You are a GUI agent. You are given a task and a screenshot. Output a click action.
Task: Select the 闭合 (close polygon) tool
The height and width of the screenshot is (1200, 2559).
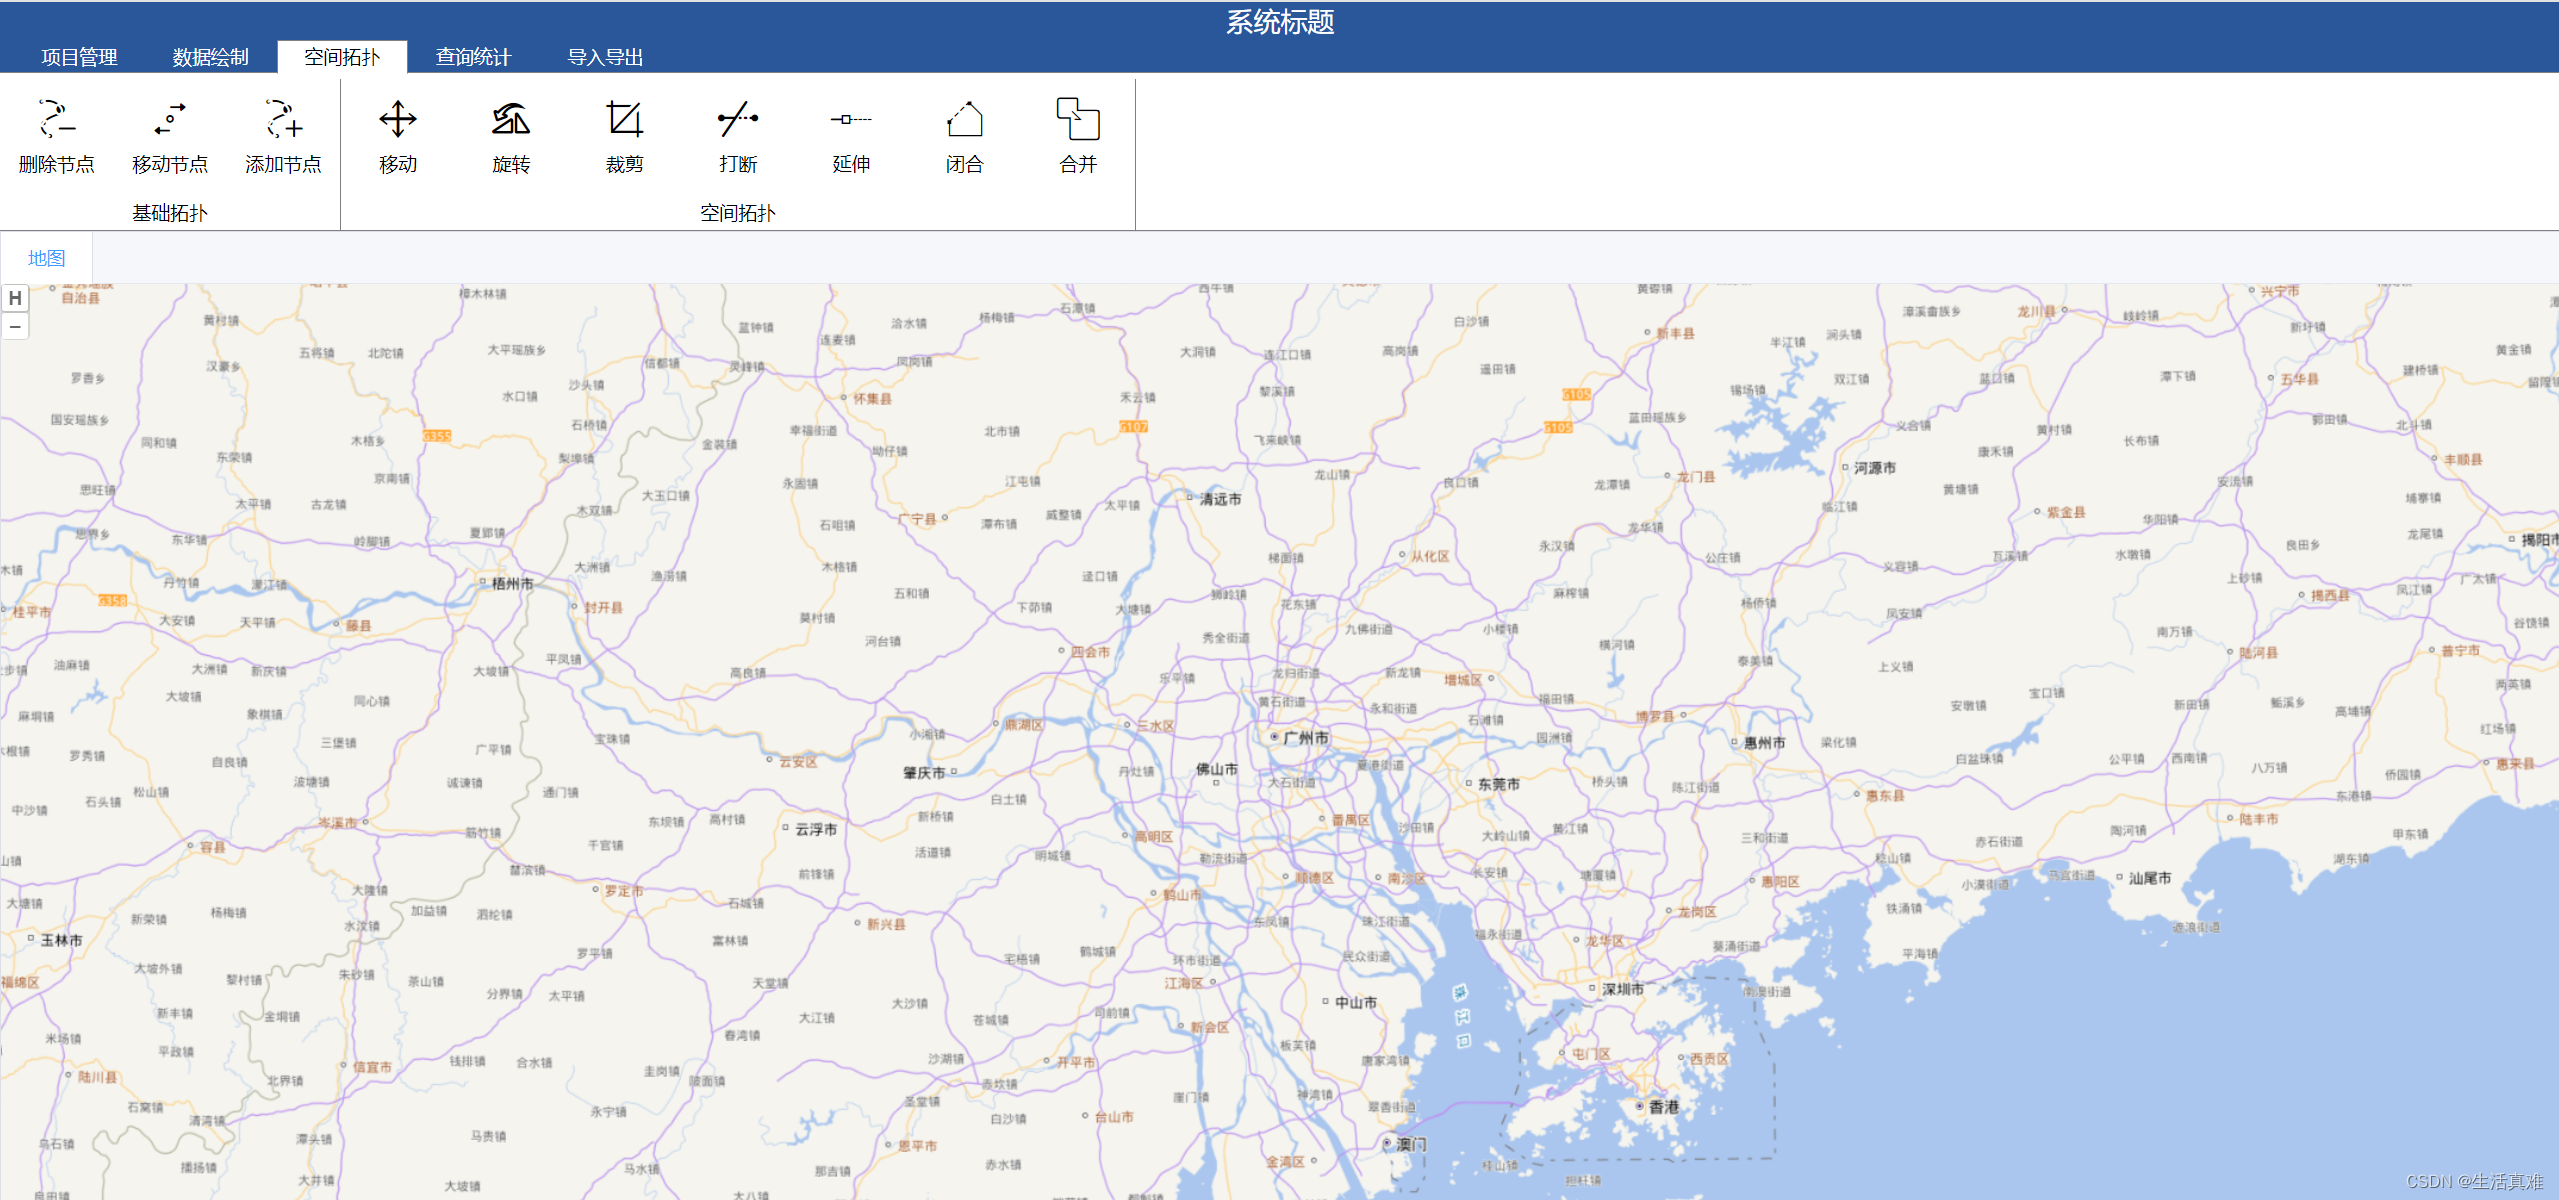963,135
